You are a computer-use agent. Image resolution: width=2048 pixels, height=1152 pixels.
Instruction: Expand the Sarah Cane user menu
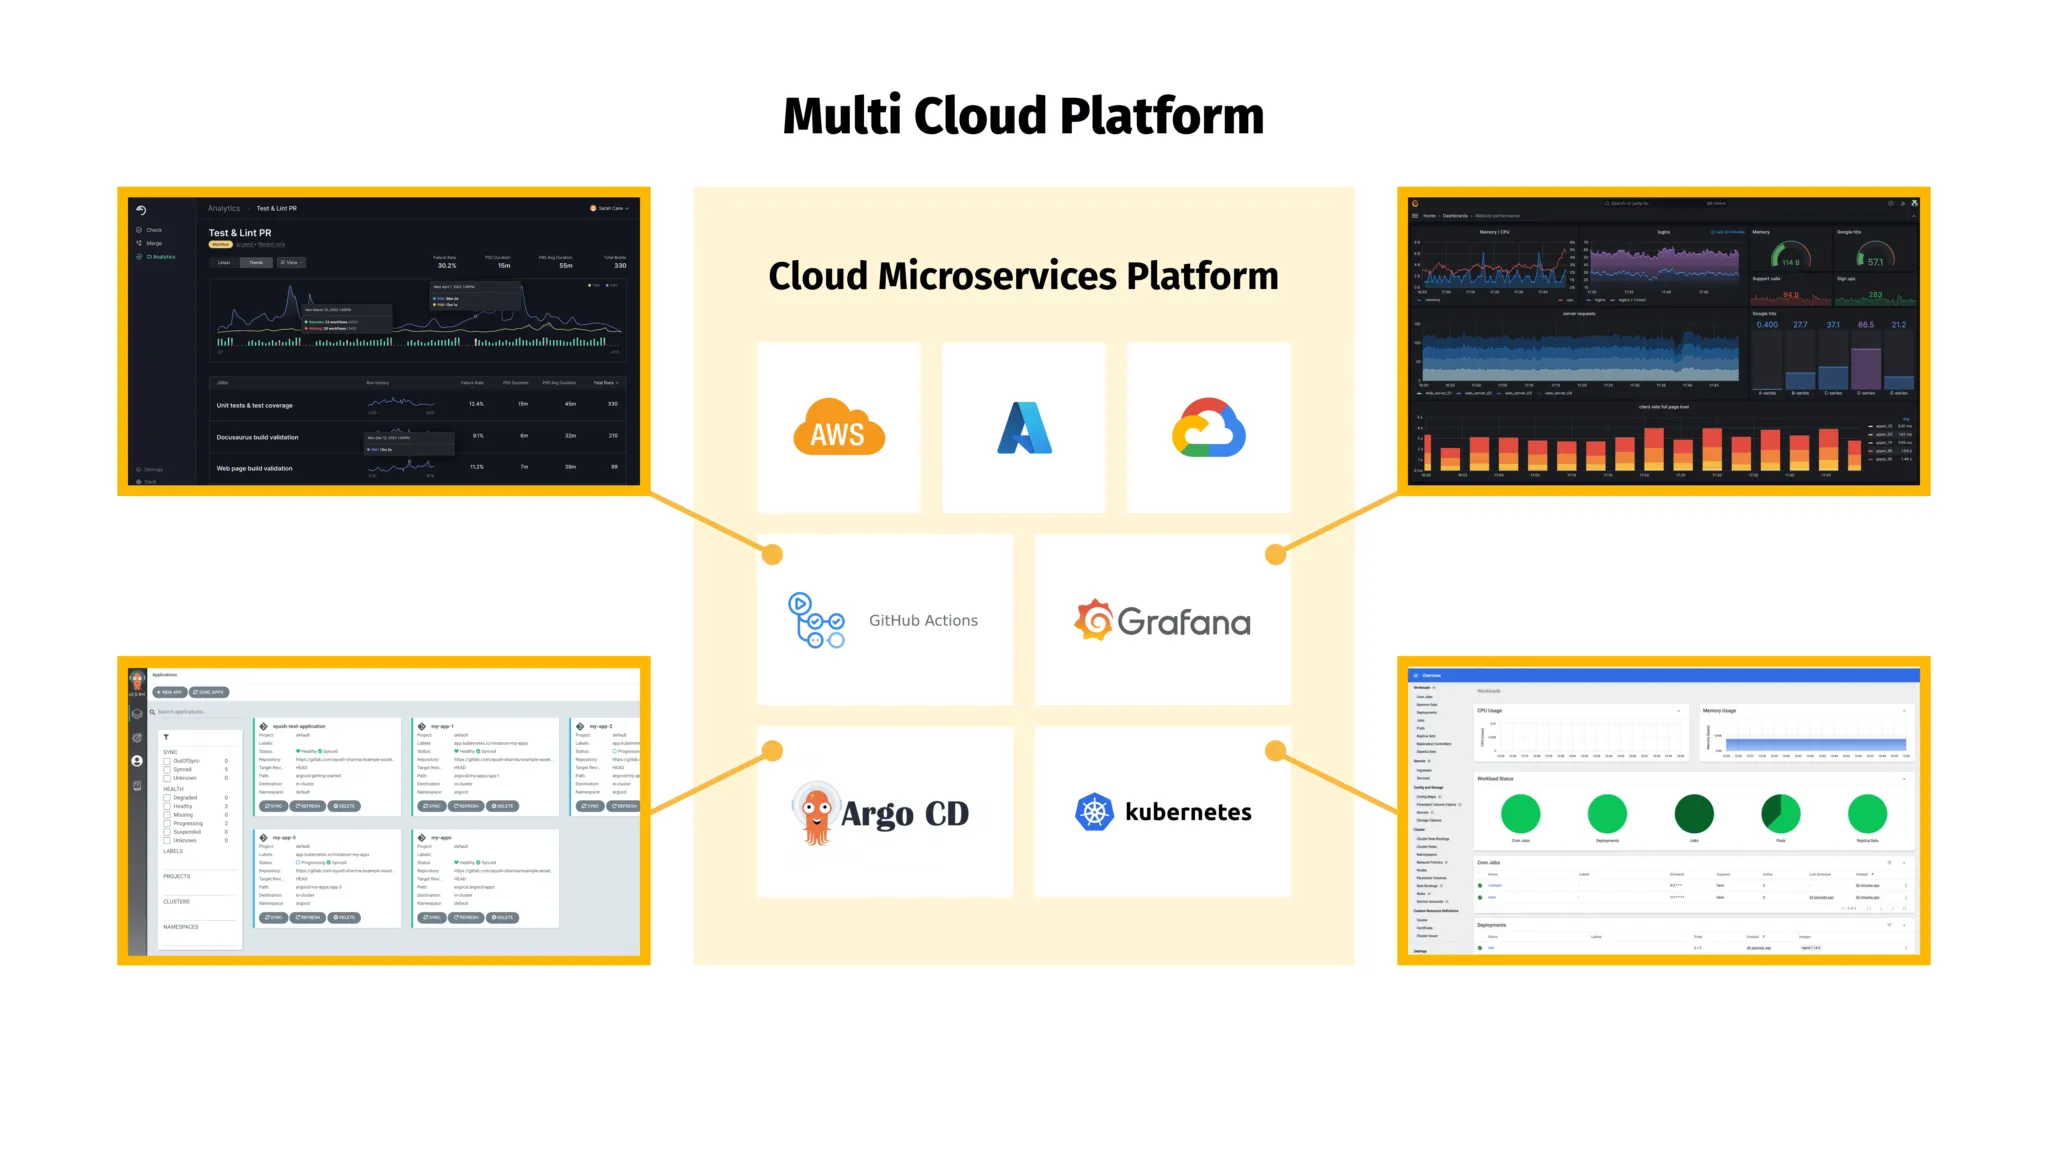(608, 208)
